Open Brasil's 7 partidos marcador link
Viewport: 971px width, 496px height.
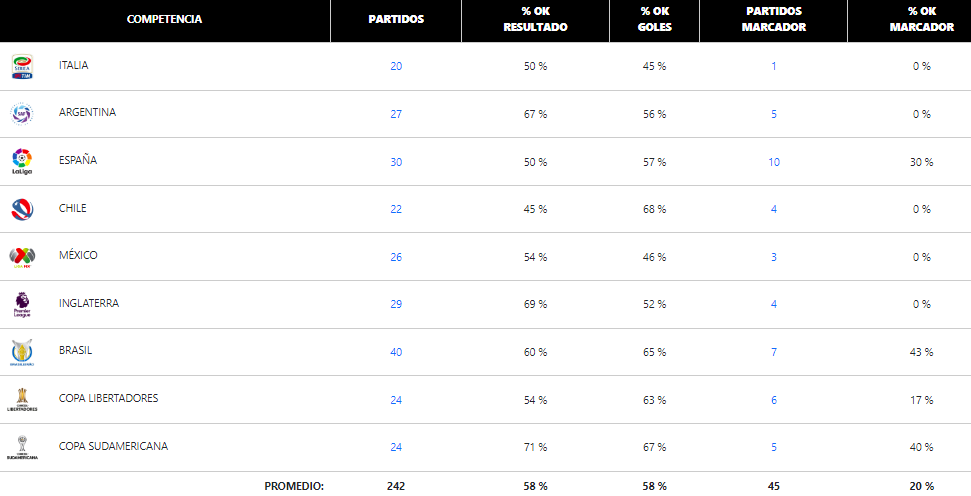(x=774, y=352)
